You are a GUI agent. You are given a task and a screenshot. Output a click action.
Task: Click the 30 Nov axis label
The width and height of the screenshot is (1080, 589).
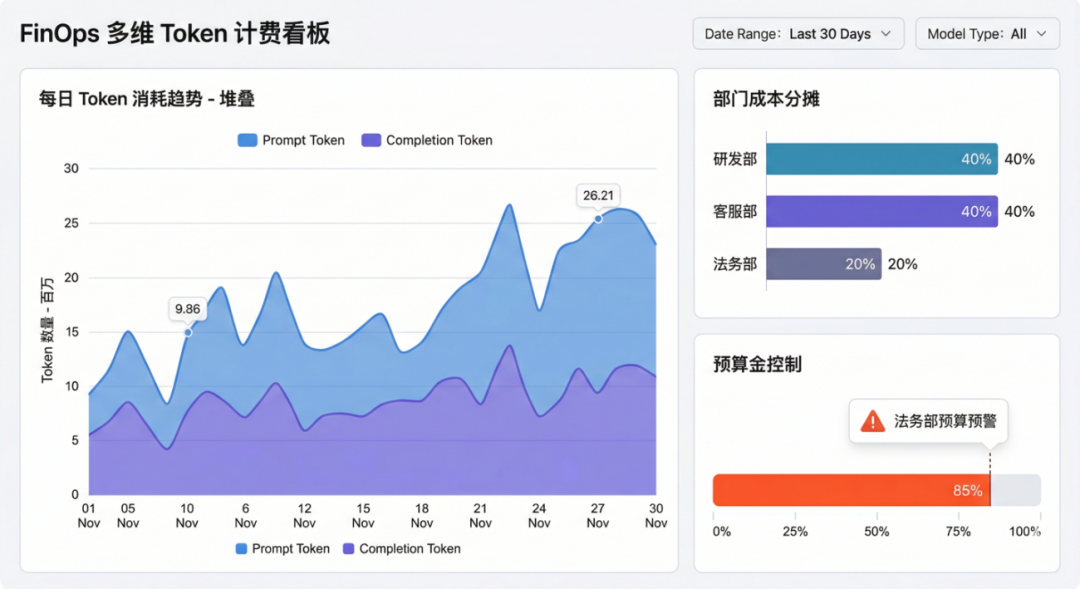[656, 516]
